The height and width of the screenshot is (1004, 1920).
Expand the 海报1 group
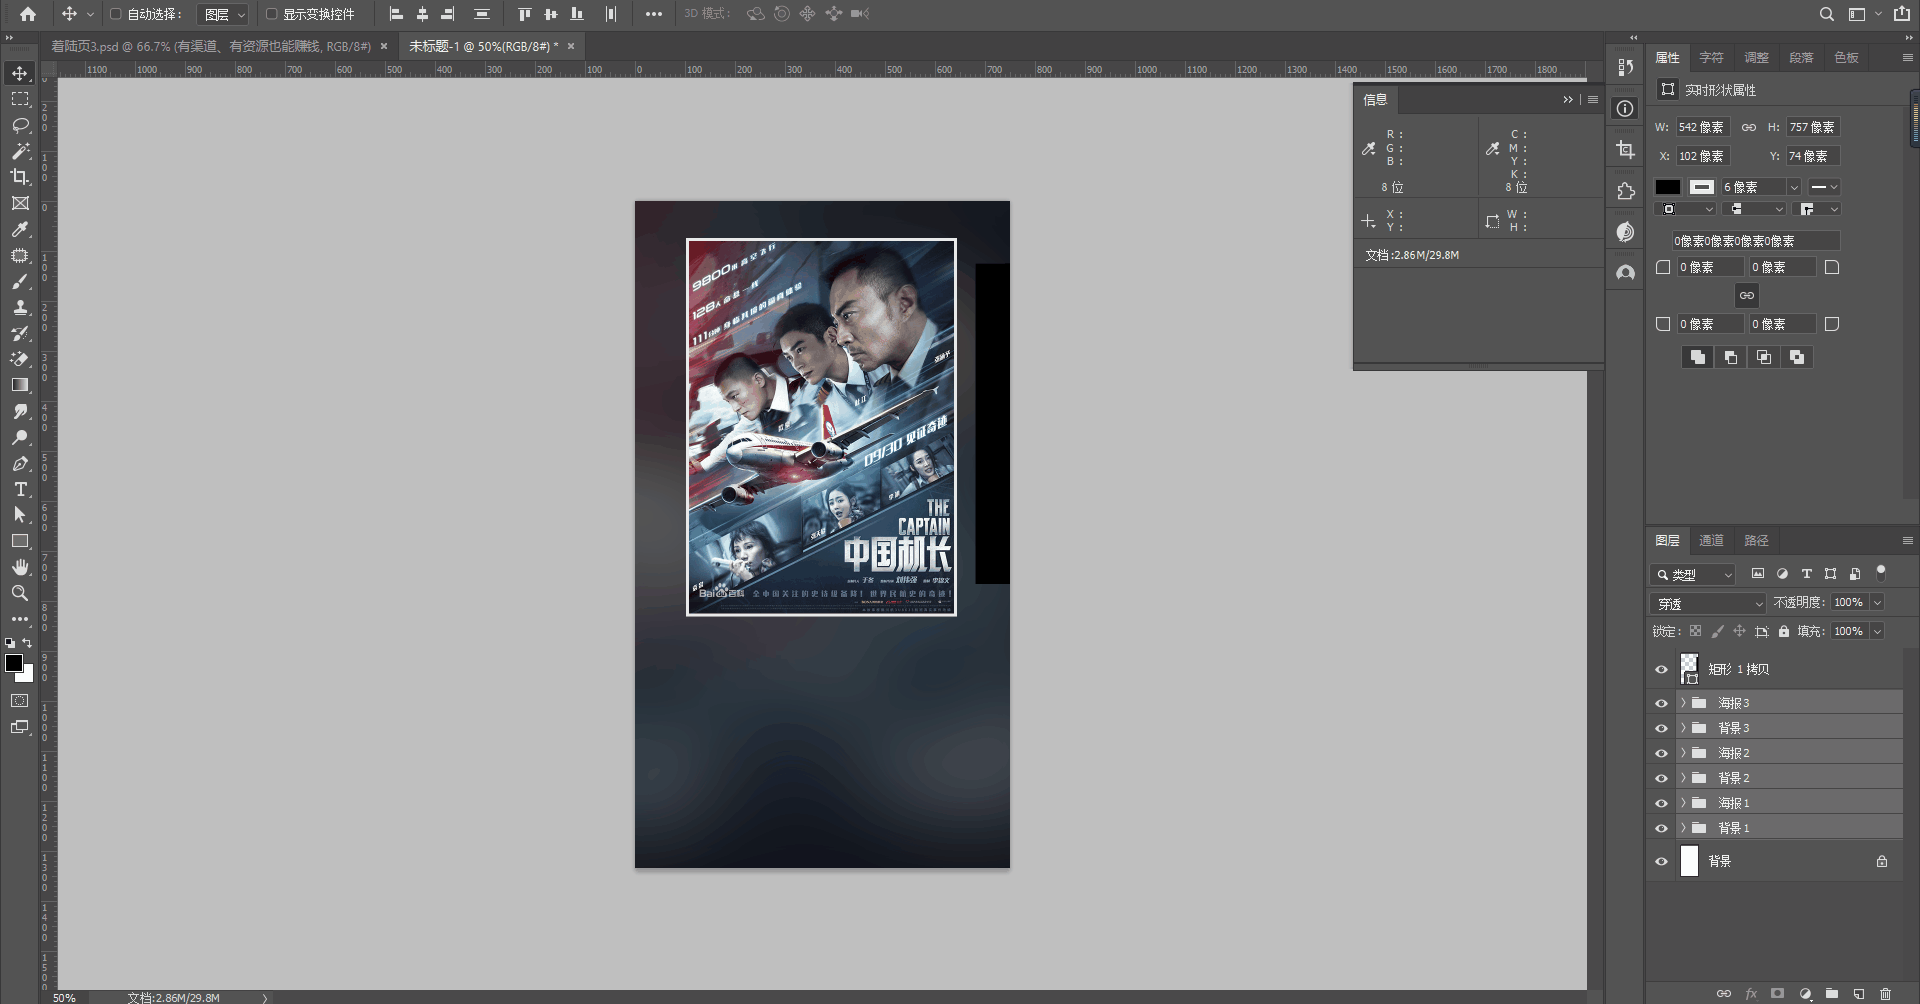coord(1683,803)
